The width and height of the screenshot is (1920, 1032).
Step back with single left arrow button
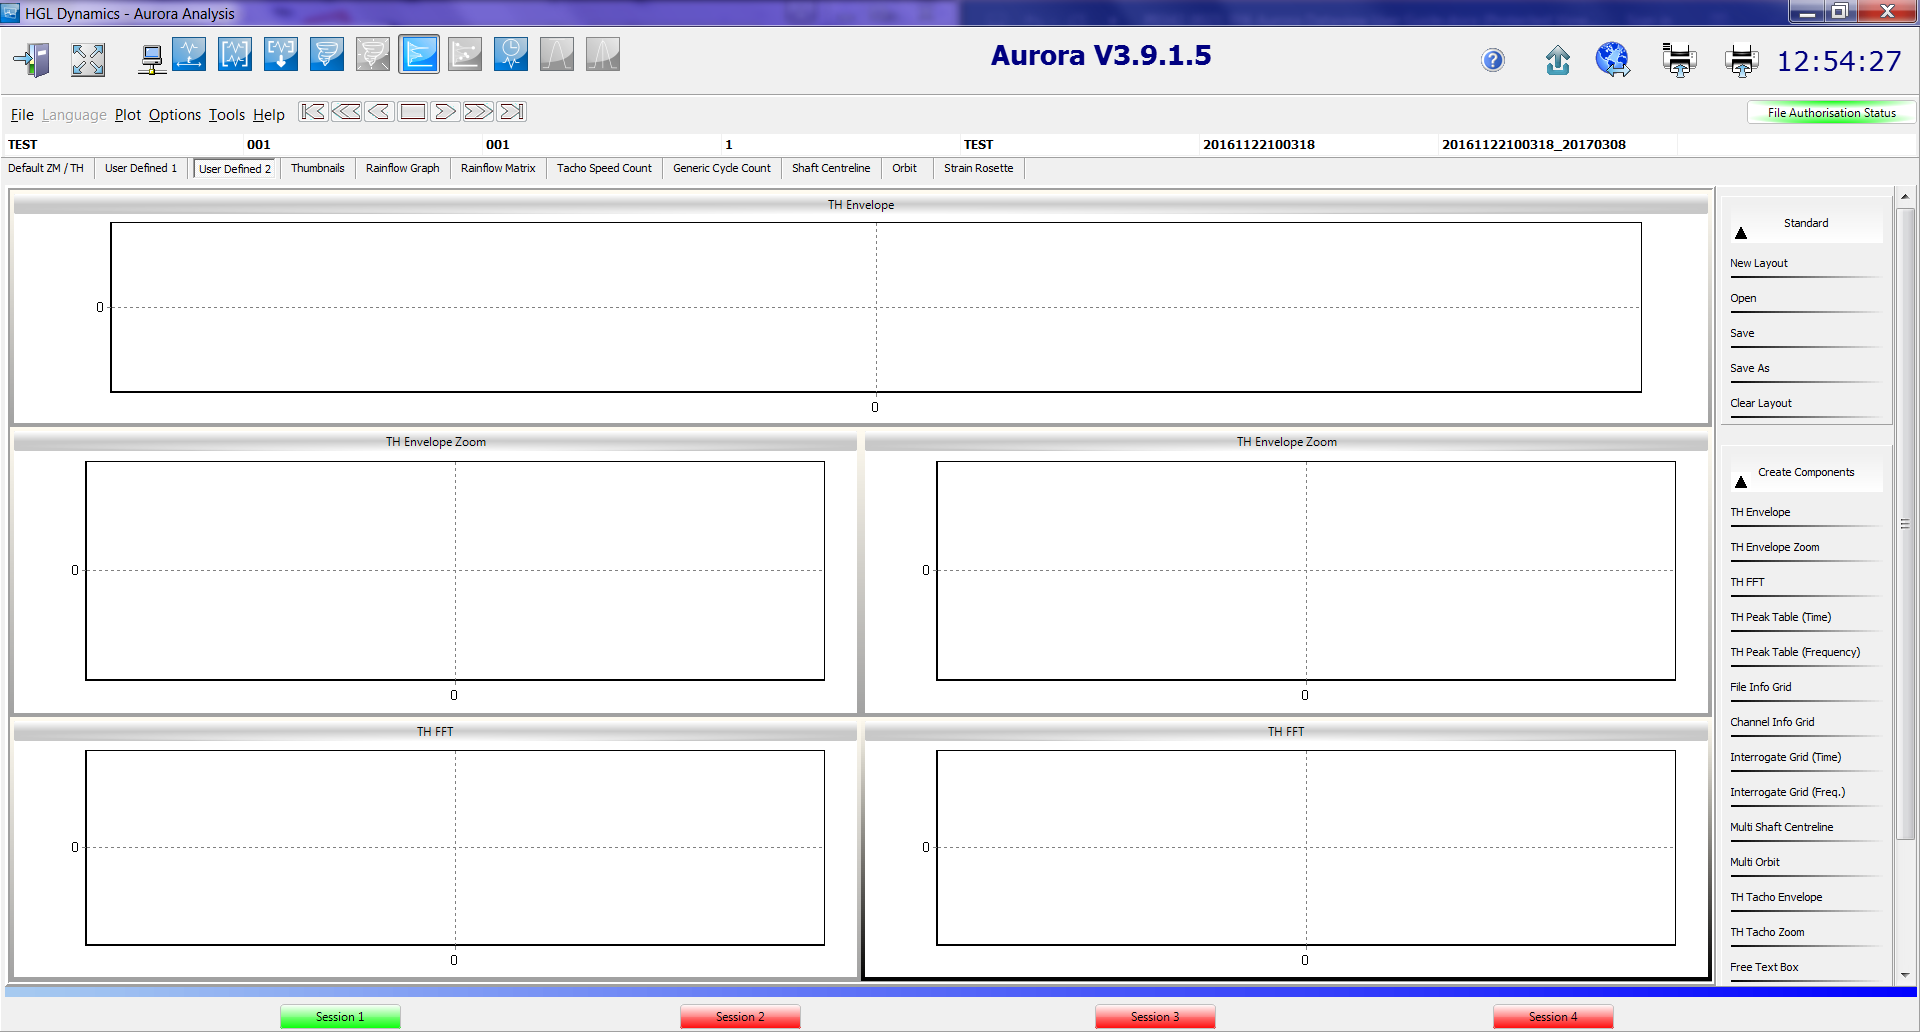pos(379,112)
